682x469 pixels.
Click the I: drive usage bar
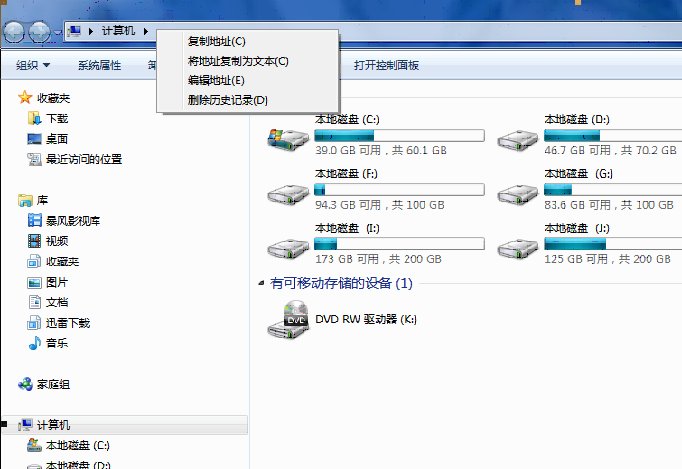click(399, 244)
